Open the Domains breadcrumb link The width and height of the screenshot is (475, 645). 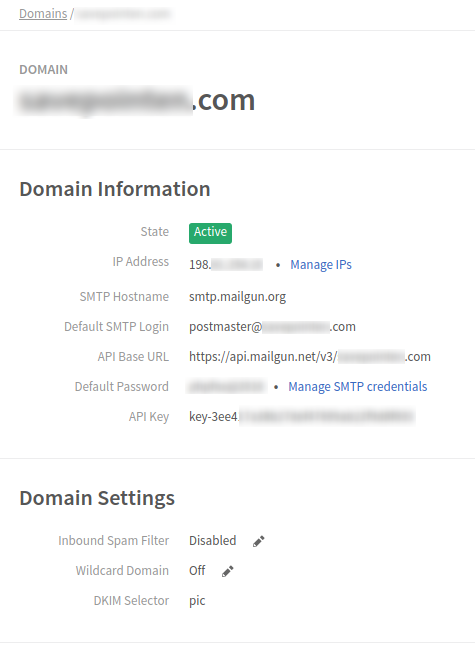[x=43, y=14]
